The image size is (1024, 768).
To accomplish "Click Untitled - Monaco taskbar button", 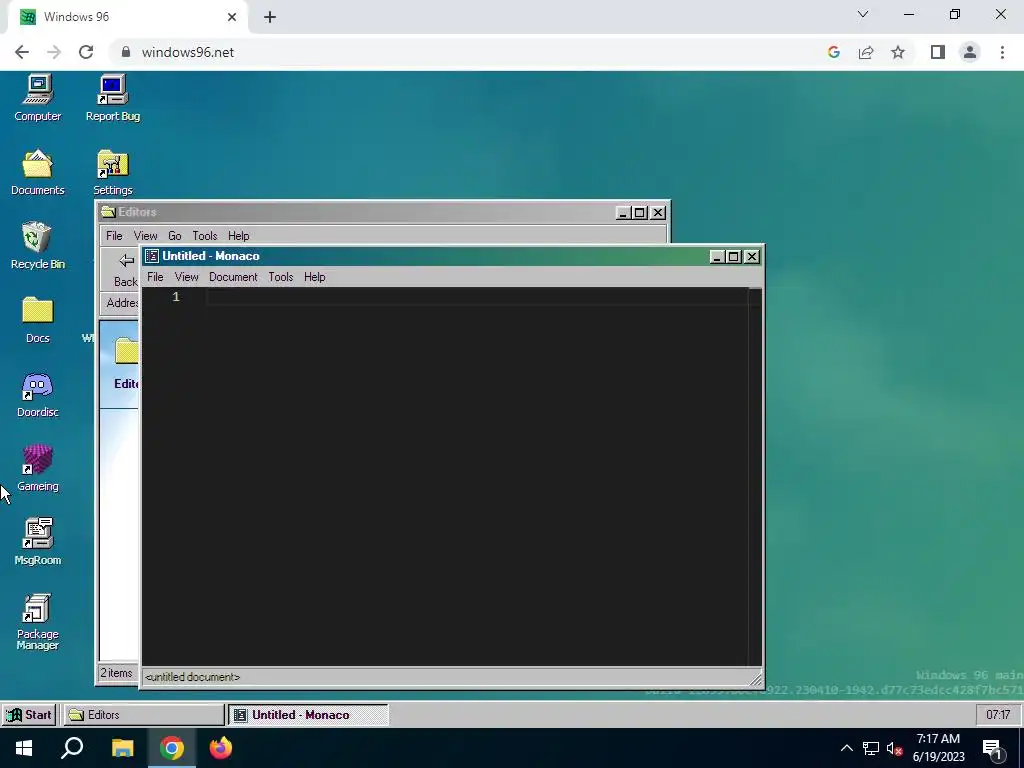I will (x=308, y=714).
